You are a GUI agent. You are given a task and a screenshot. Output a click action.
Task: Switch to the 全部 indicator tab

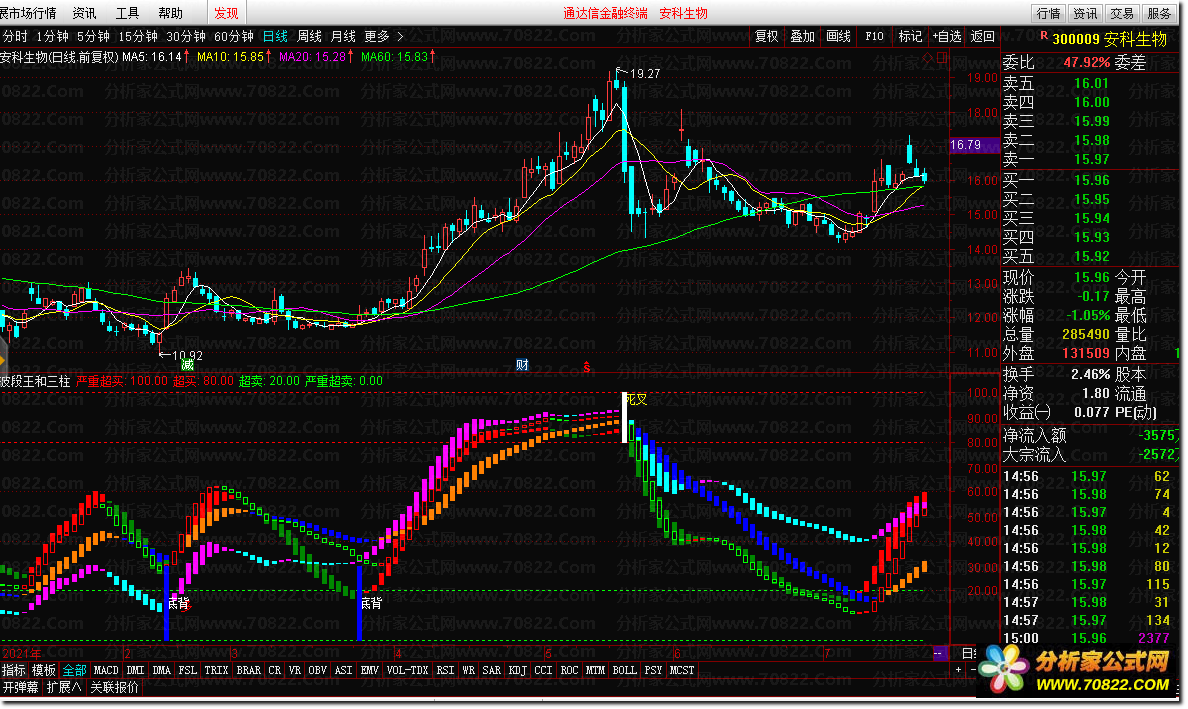point(74,670)
